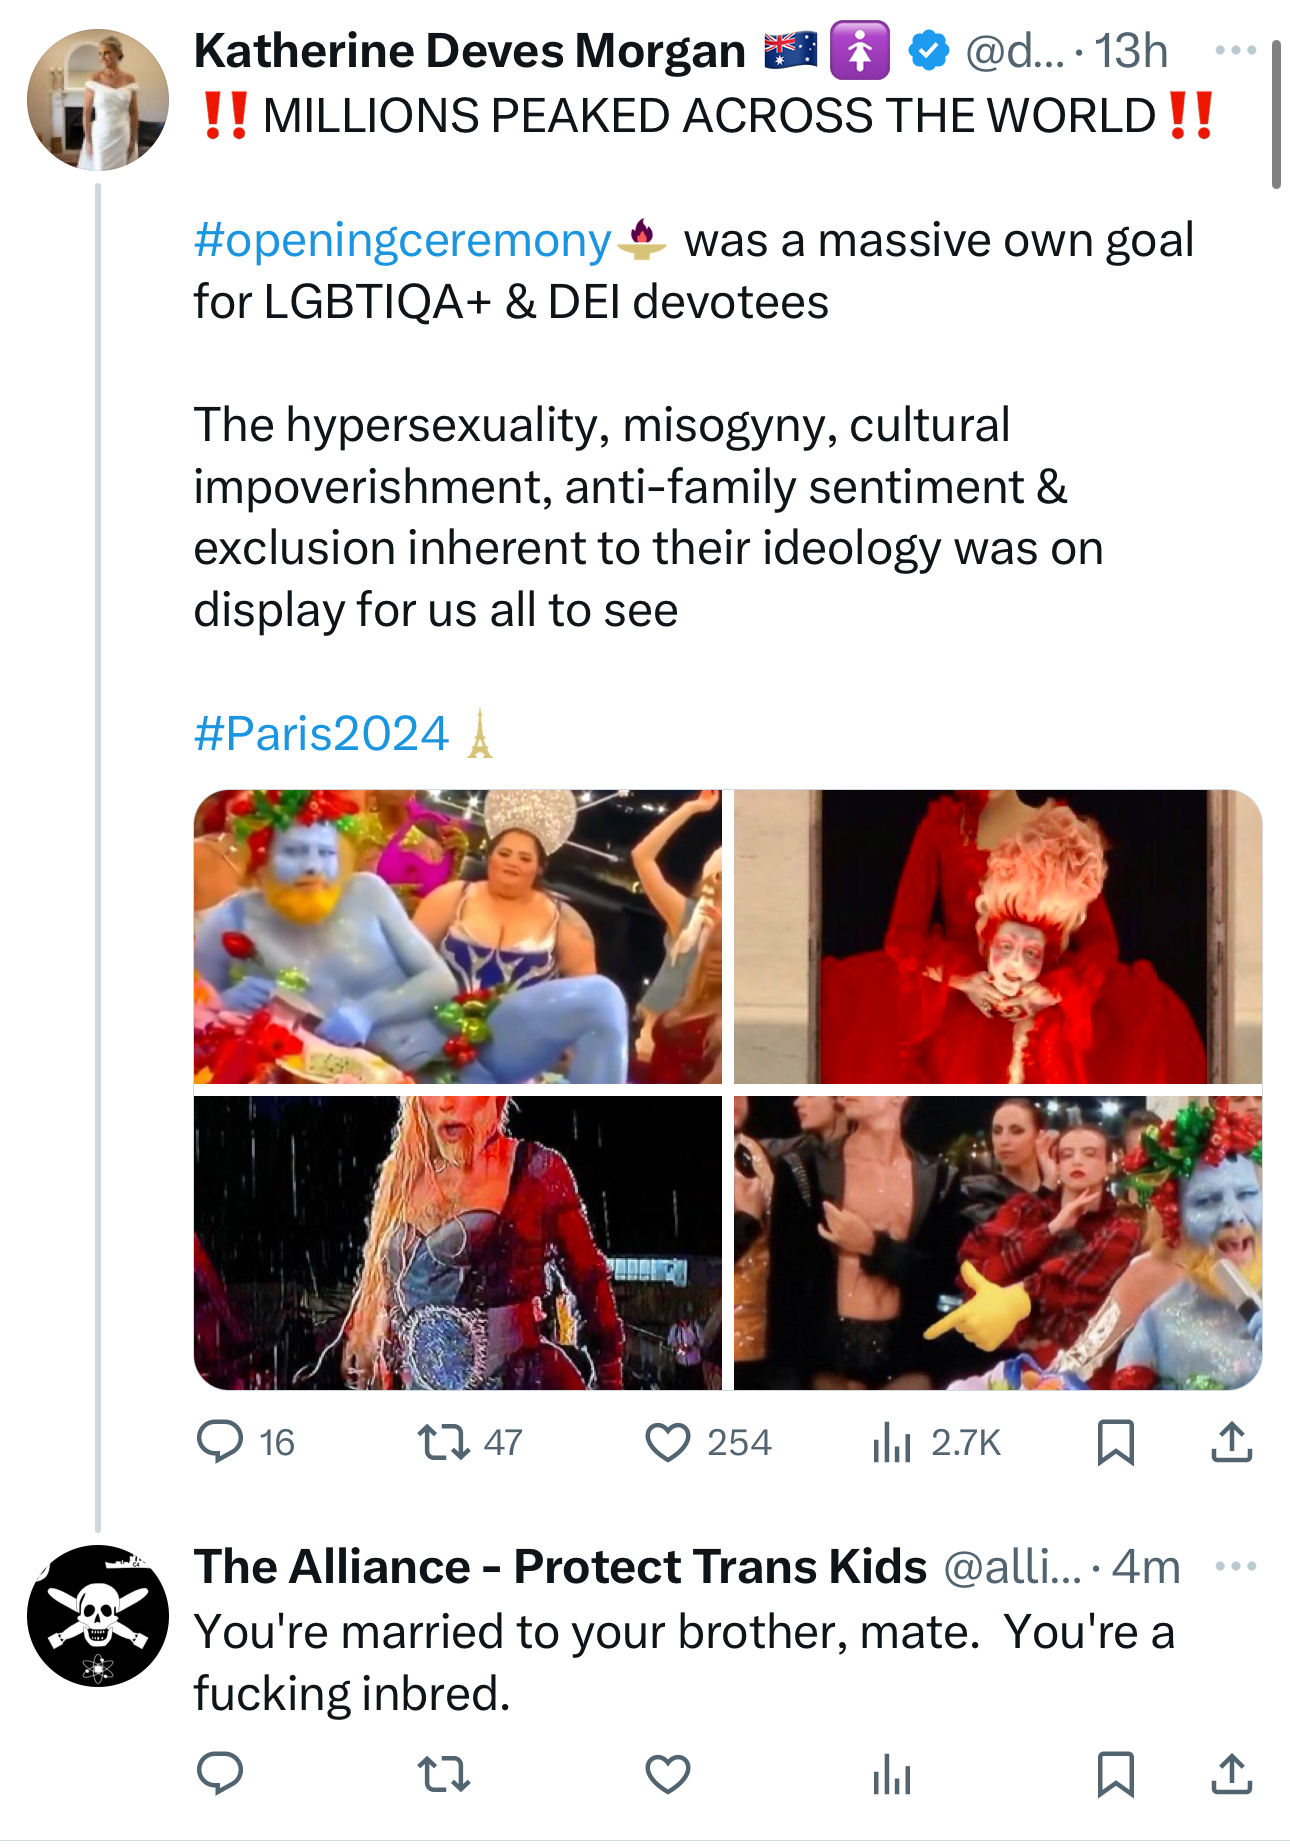1290x1847 pixels.
Task: Like the post with 254 likes
Action: click(x=668, y=1442)
